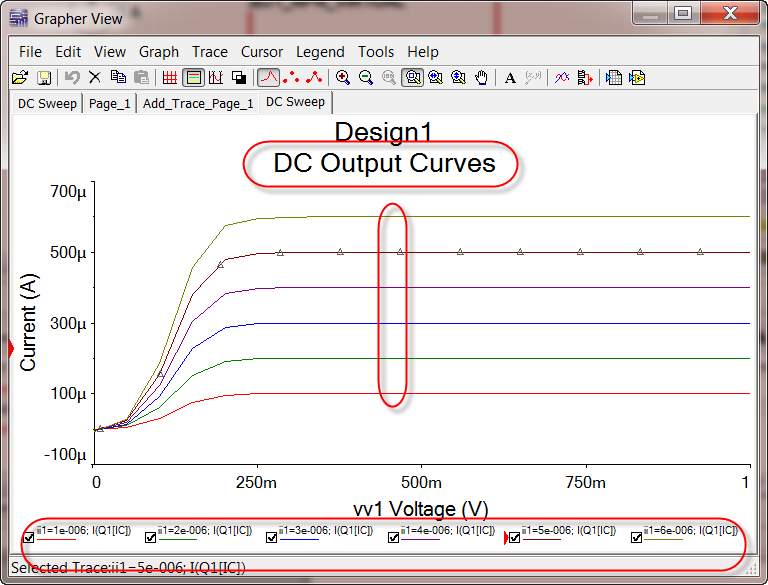Click the Current (A) axis label
This screenshot has width=768, height=585.
point(28,322)
